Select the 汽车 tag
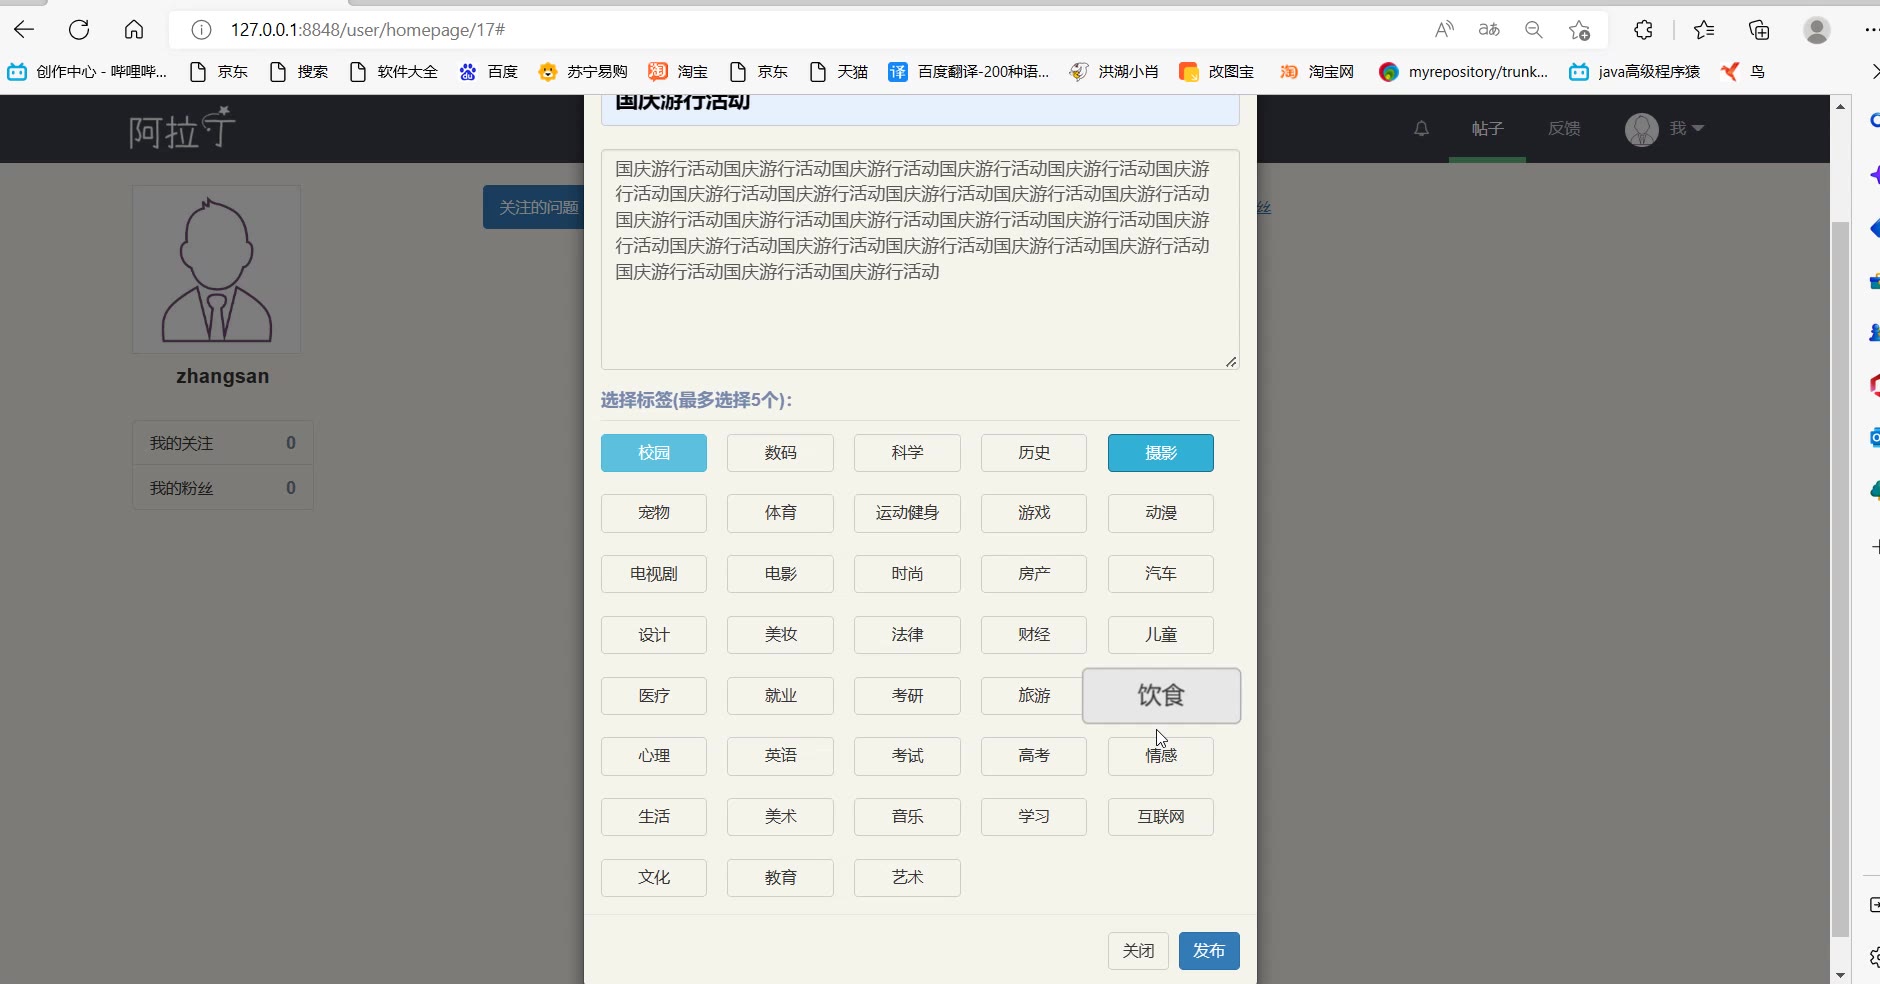Image resolution: width=1880 pixels, height=984 pixels. coord(1161,574)
